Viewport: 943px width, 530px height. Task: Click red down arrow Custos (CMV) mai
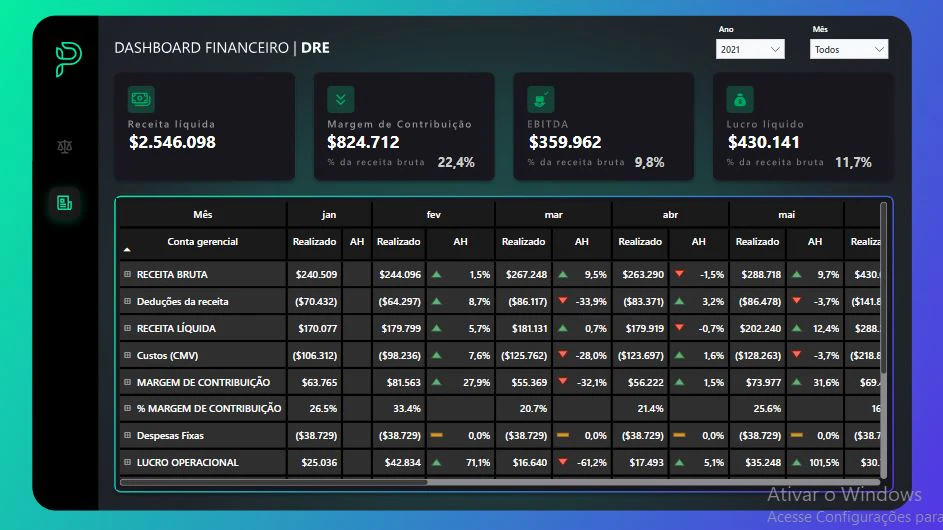click(796, 355)
